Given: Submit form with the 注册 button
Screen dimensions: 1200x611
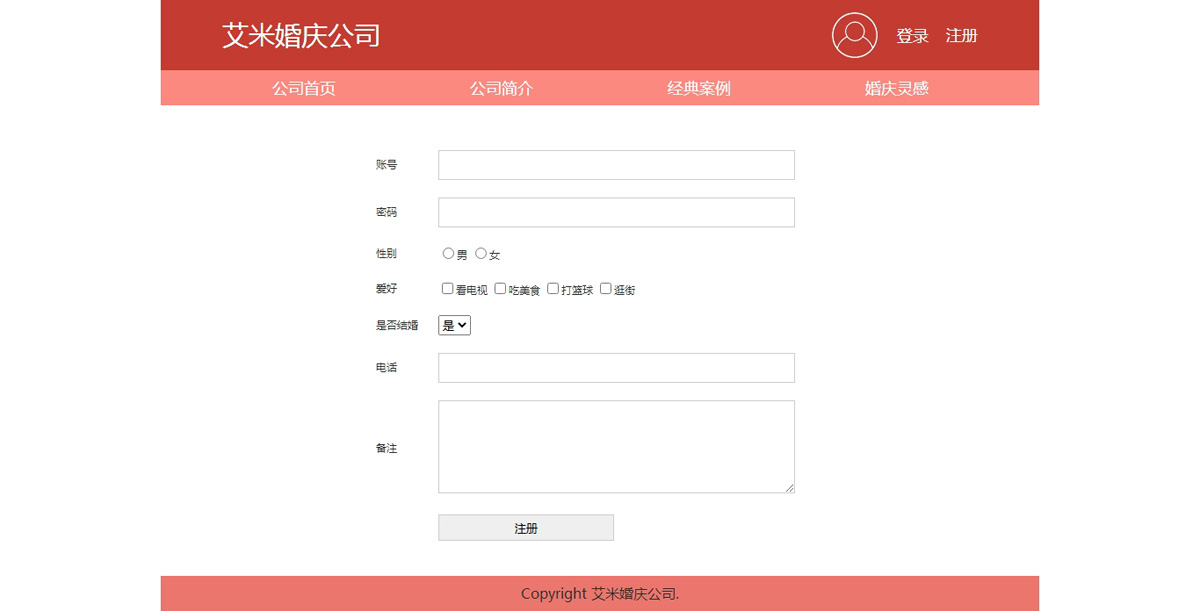Looking at the screenshot, I should click(x=526, y=528).
